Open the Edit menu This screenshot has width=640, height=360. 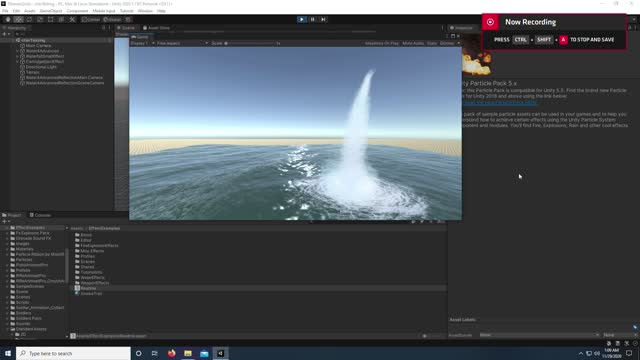(16, 11)
